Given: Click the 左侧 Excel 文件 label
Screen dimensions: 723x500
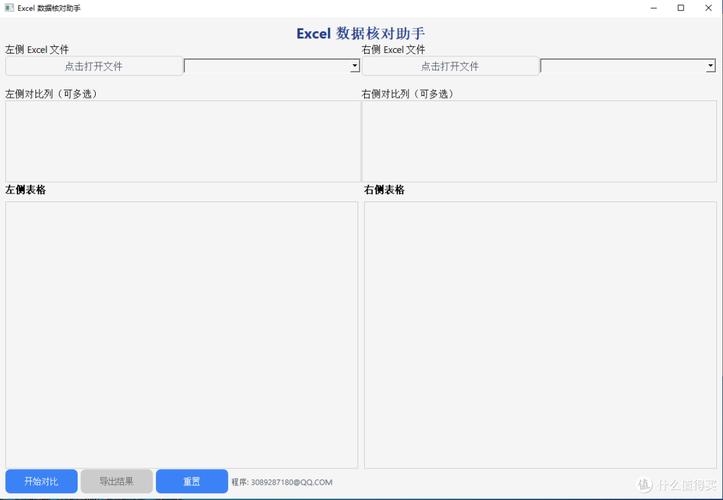Looking at the screenshot, I should coord(37,49).
